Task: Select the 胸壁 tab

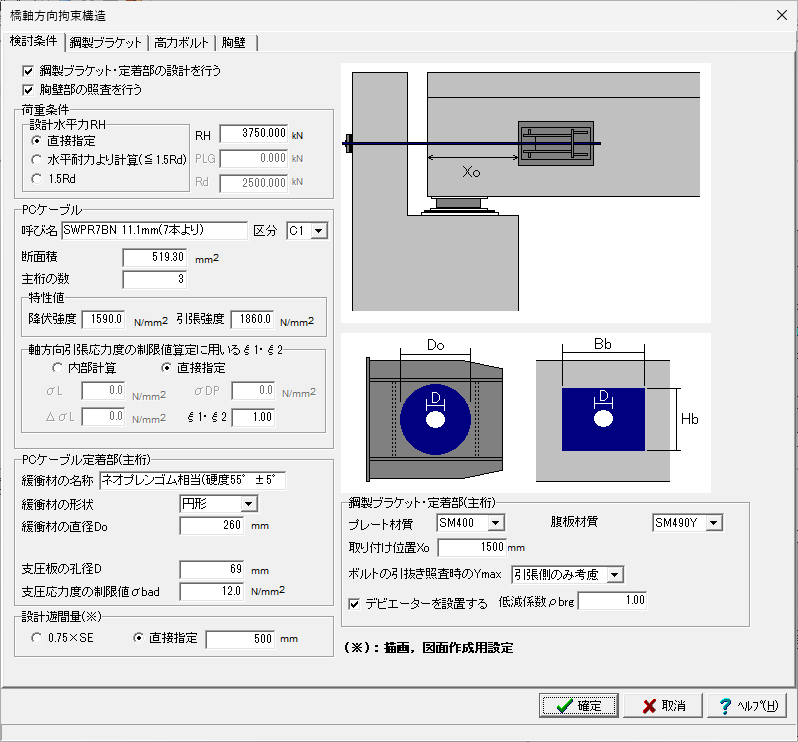Action: click(x=239, y=42)
